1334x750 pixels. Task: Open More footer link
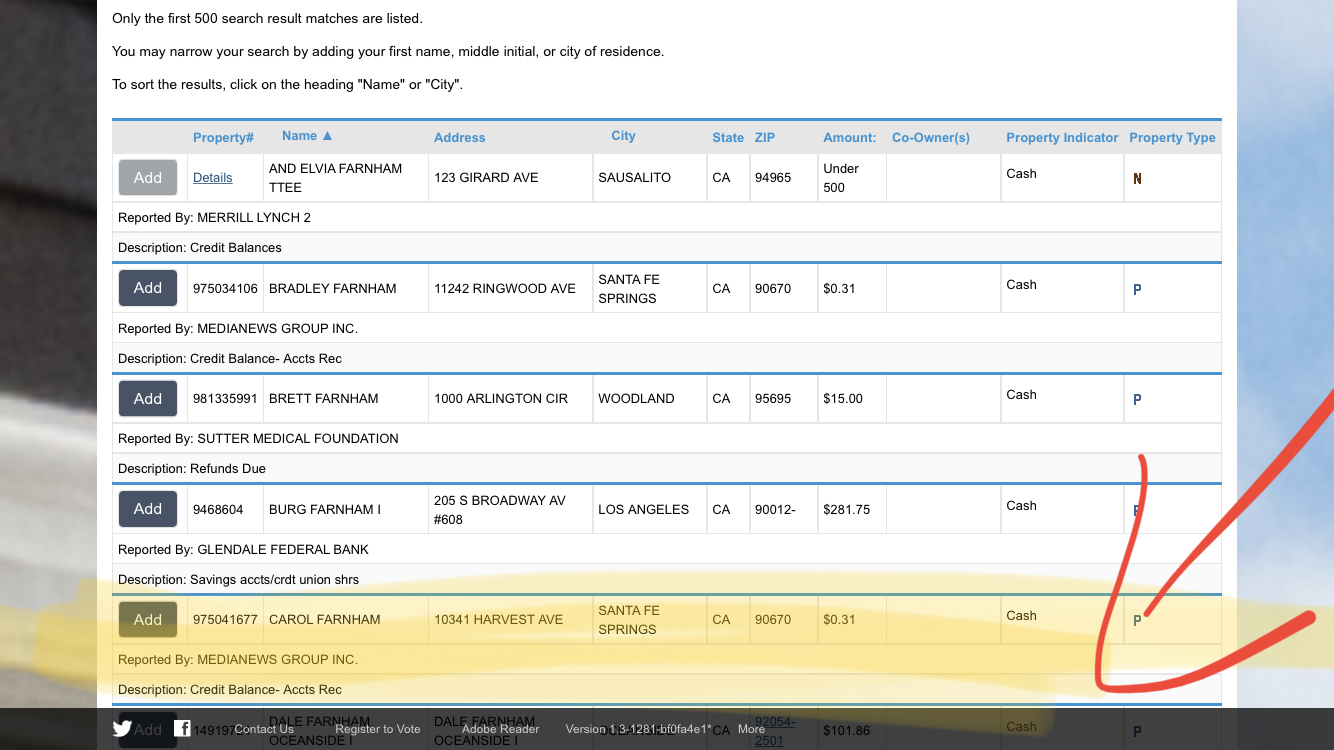click(751, 729)
